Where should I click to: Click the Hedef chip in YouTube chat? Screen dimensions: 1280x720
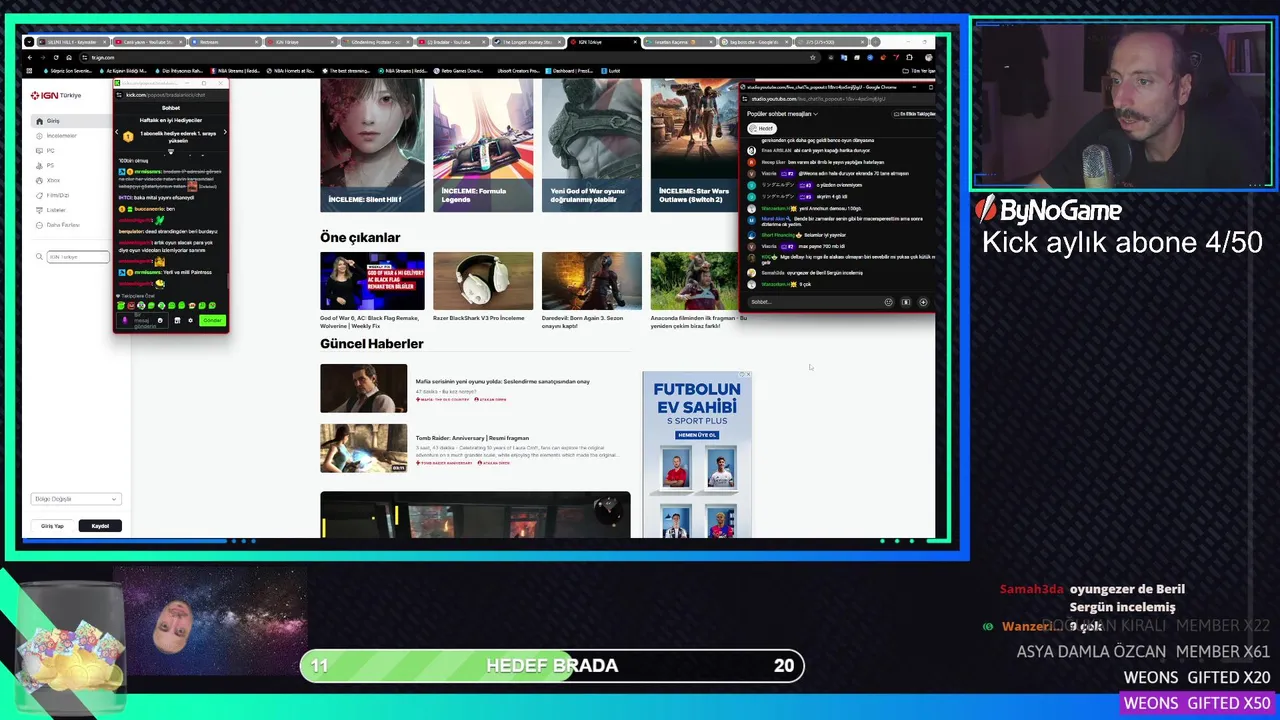pyautogui.click(x=762, y=128)
